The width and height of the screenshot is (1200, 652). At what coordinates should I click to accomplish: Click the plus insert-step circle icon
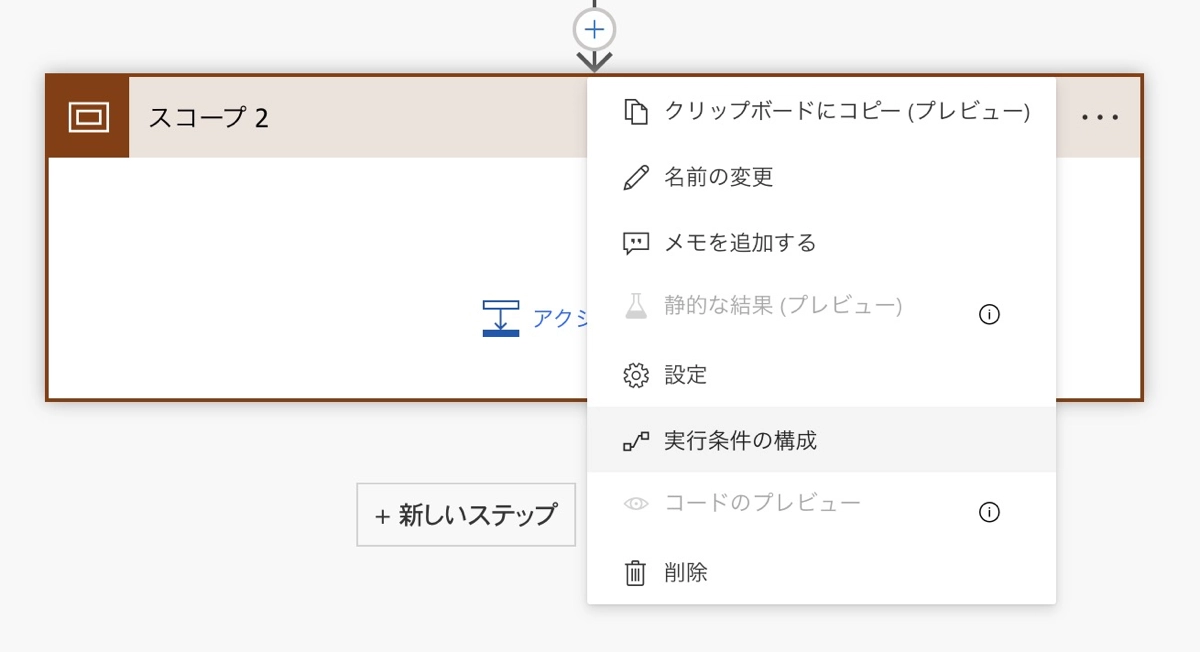(x=594, y=30)
